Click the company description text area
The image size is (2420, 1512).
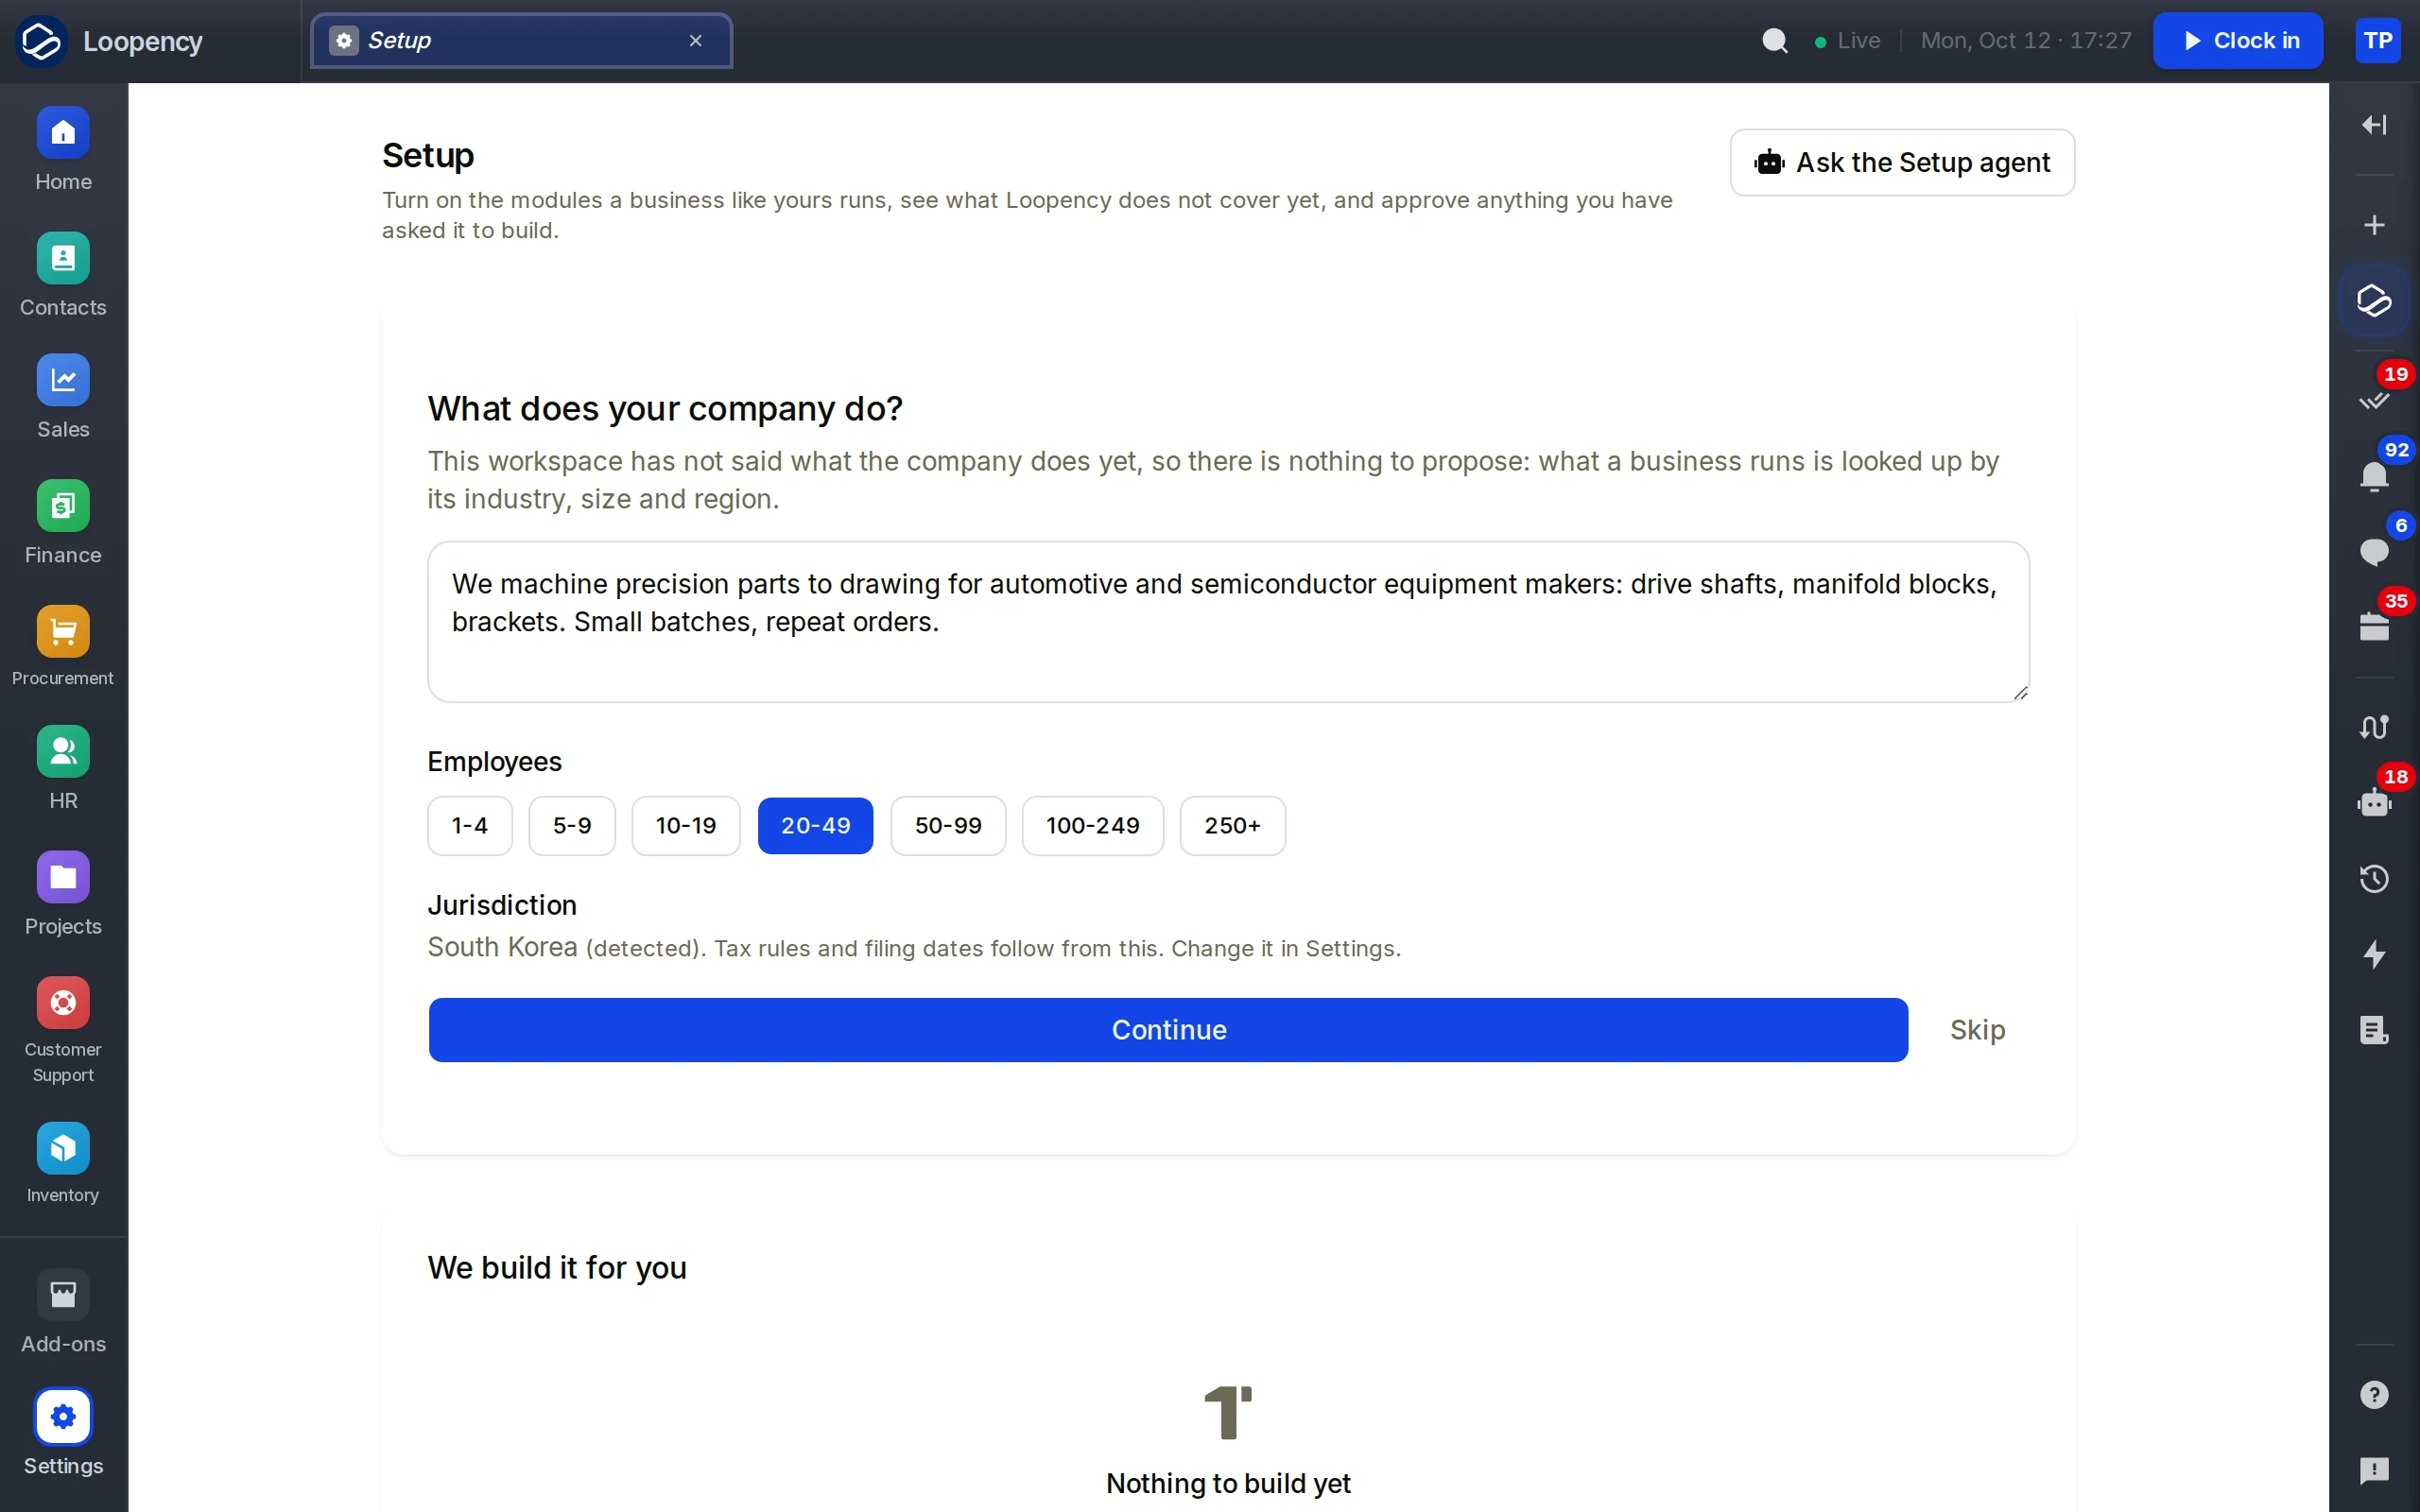click(1228, 622)
